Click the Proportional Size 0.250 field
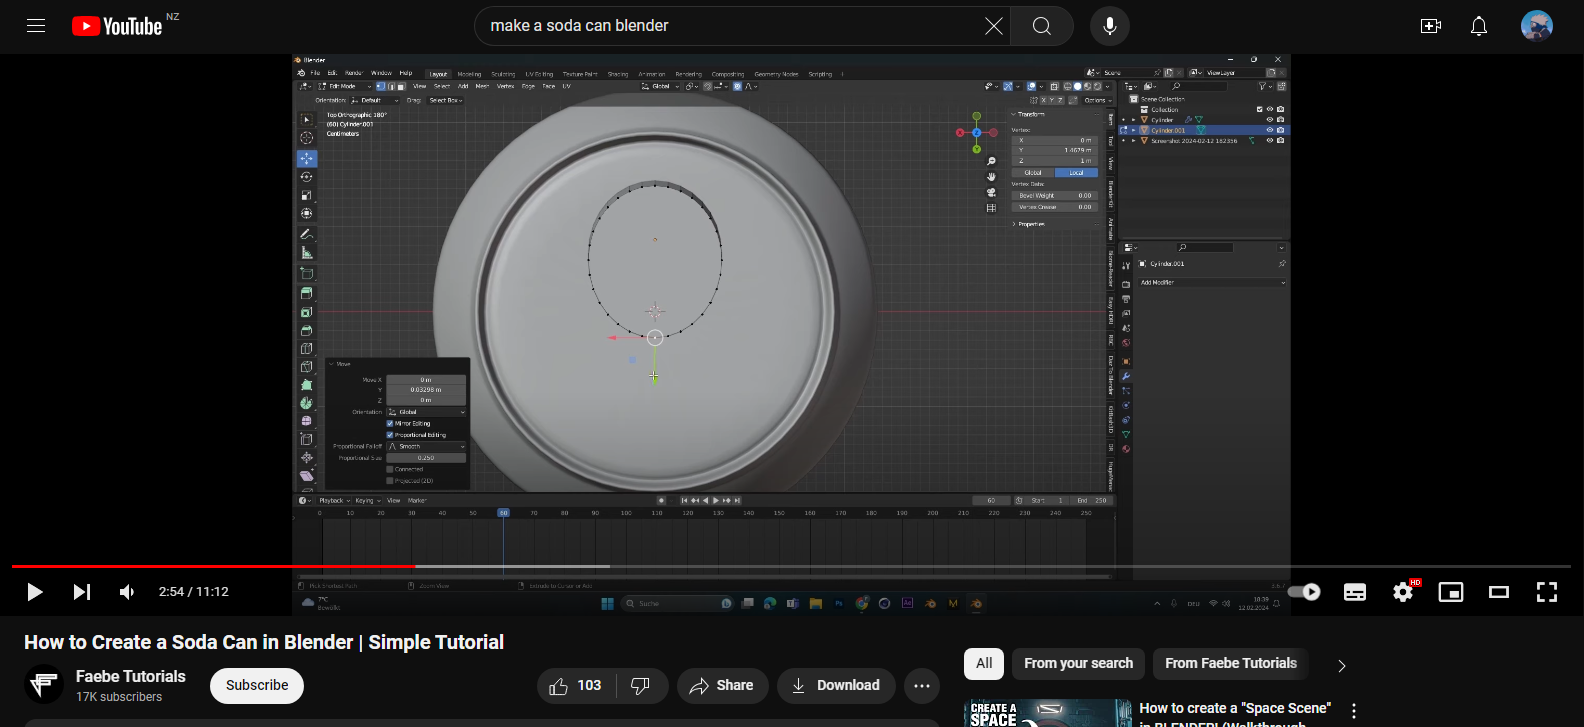Screen dimensions: 1584x727 click(x=426, y=458)
